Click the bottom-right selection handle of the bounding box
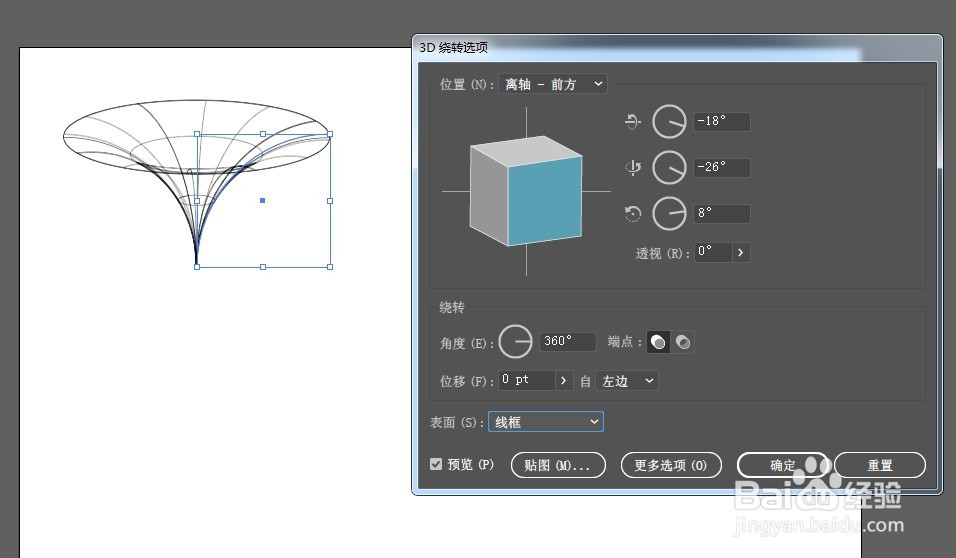This screenshot has width=956, height=558. [x=330, y=266]
